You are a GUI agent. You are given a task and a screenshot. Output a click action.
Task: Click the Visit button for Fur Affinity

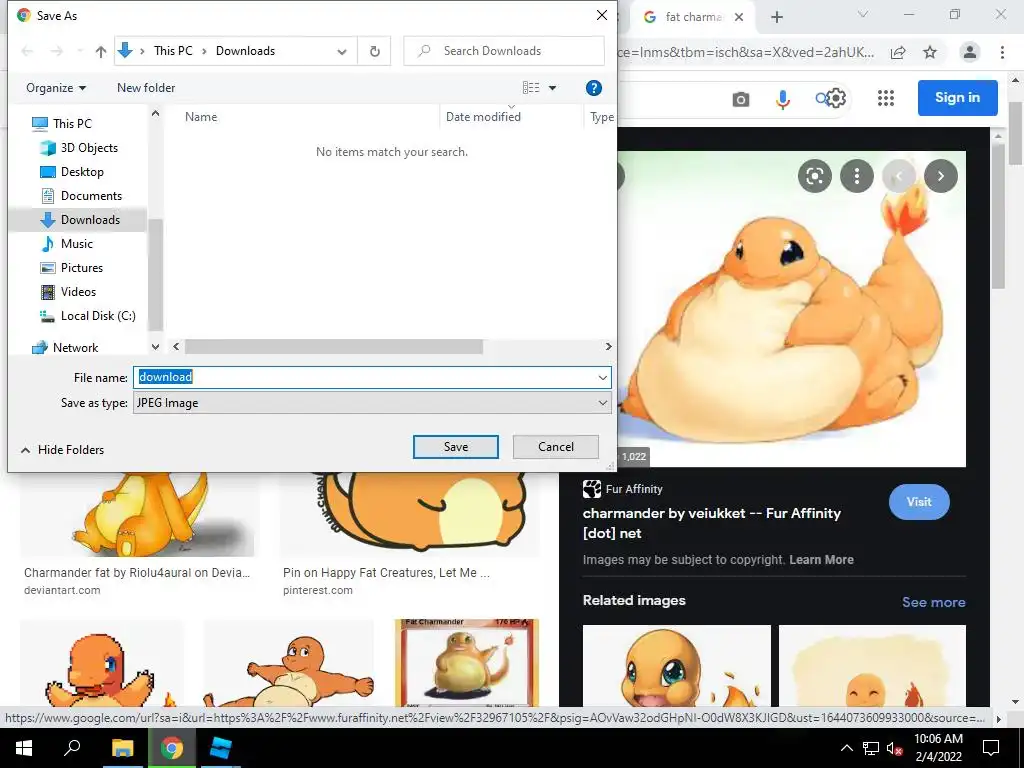click(x=919, y=502)
